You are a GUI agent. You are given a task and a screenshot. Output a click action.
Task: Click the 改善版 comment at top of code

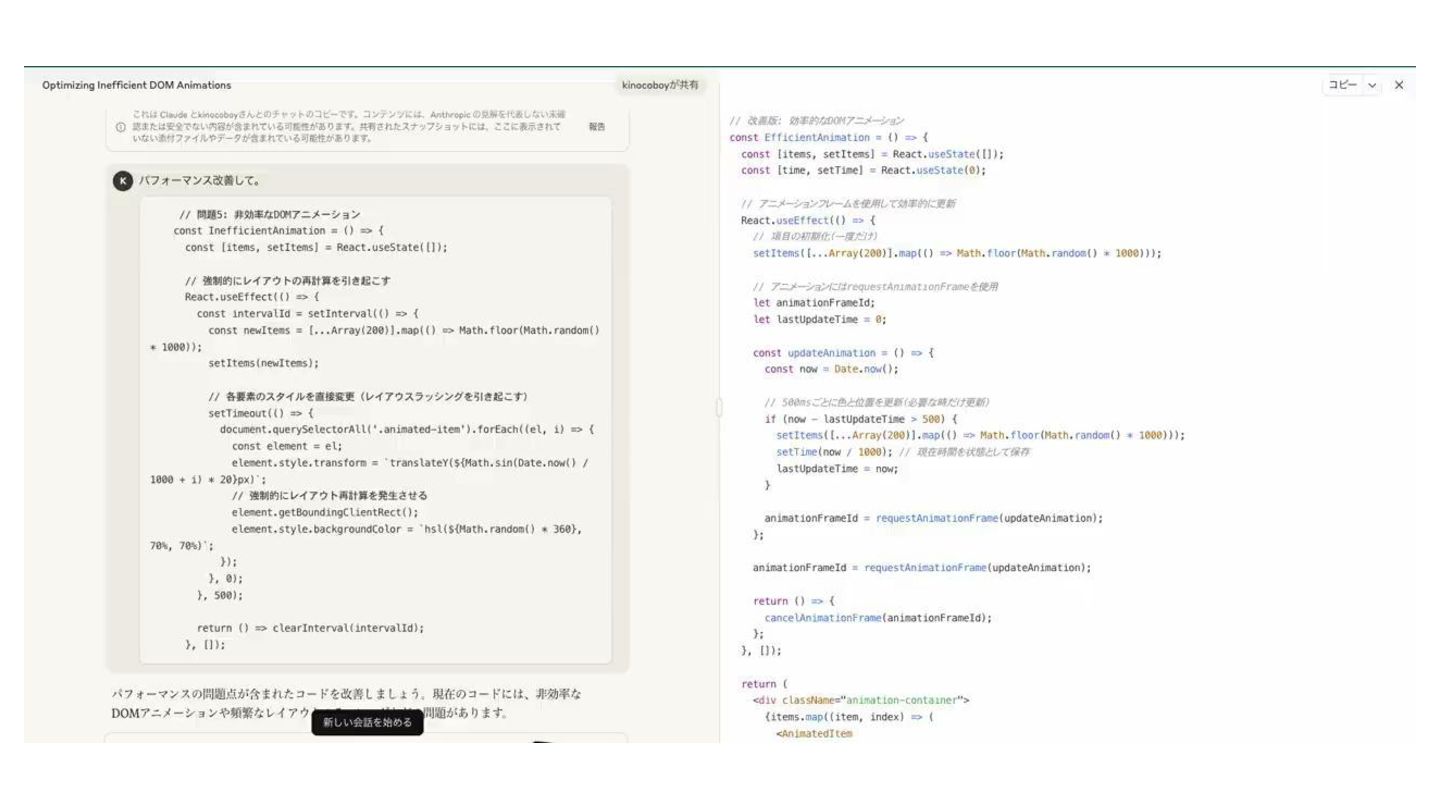tap(816, 121)
